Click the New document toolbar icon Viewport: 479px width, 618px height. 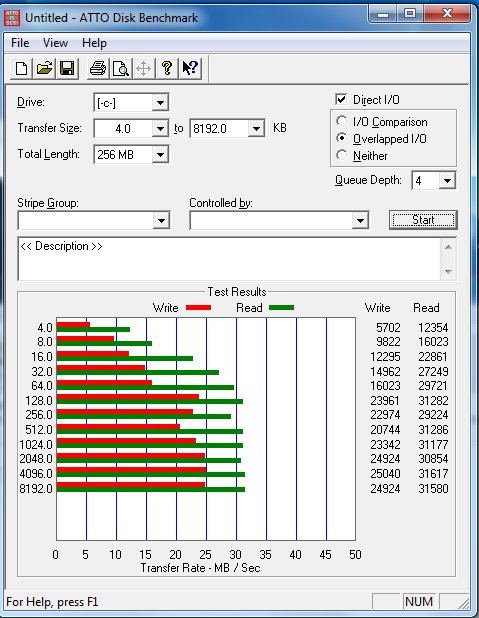[21, 69]
